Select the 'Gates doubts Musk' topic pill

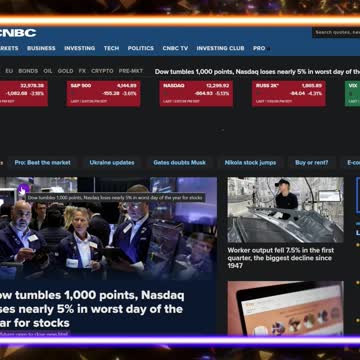[x=180, y=163]
